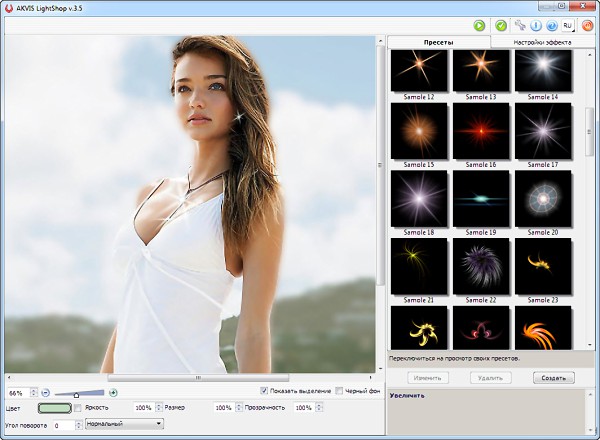Choose the pink heart-shaped preset in bottom row

coord(481,328)
